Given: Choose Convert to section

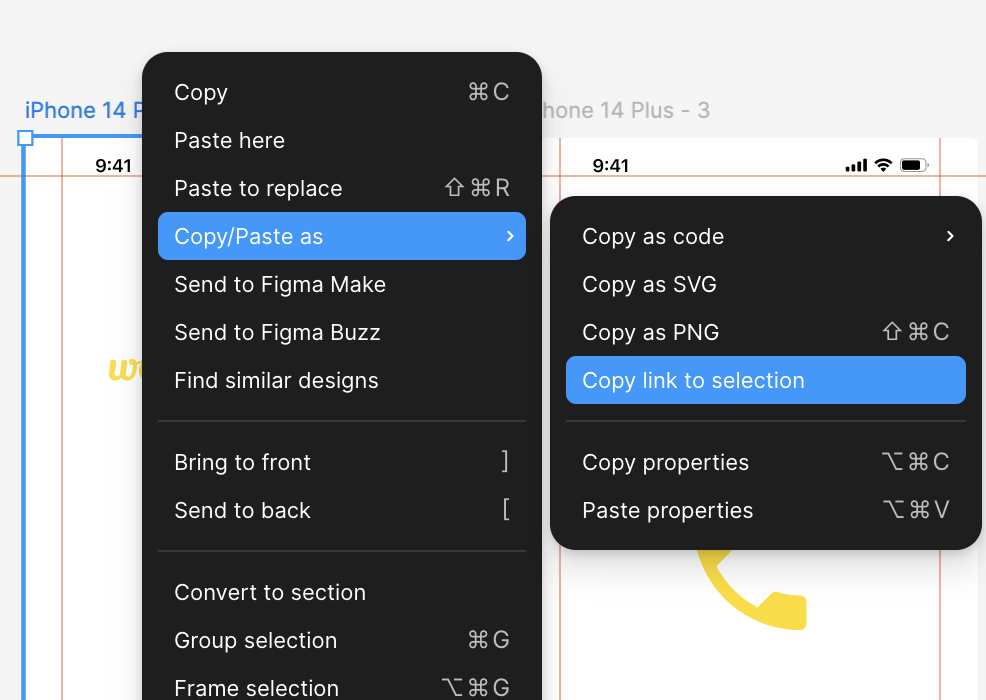Looking at the screenshot, I should [340, 593].
